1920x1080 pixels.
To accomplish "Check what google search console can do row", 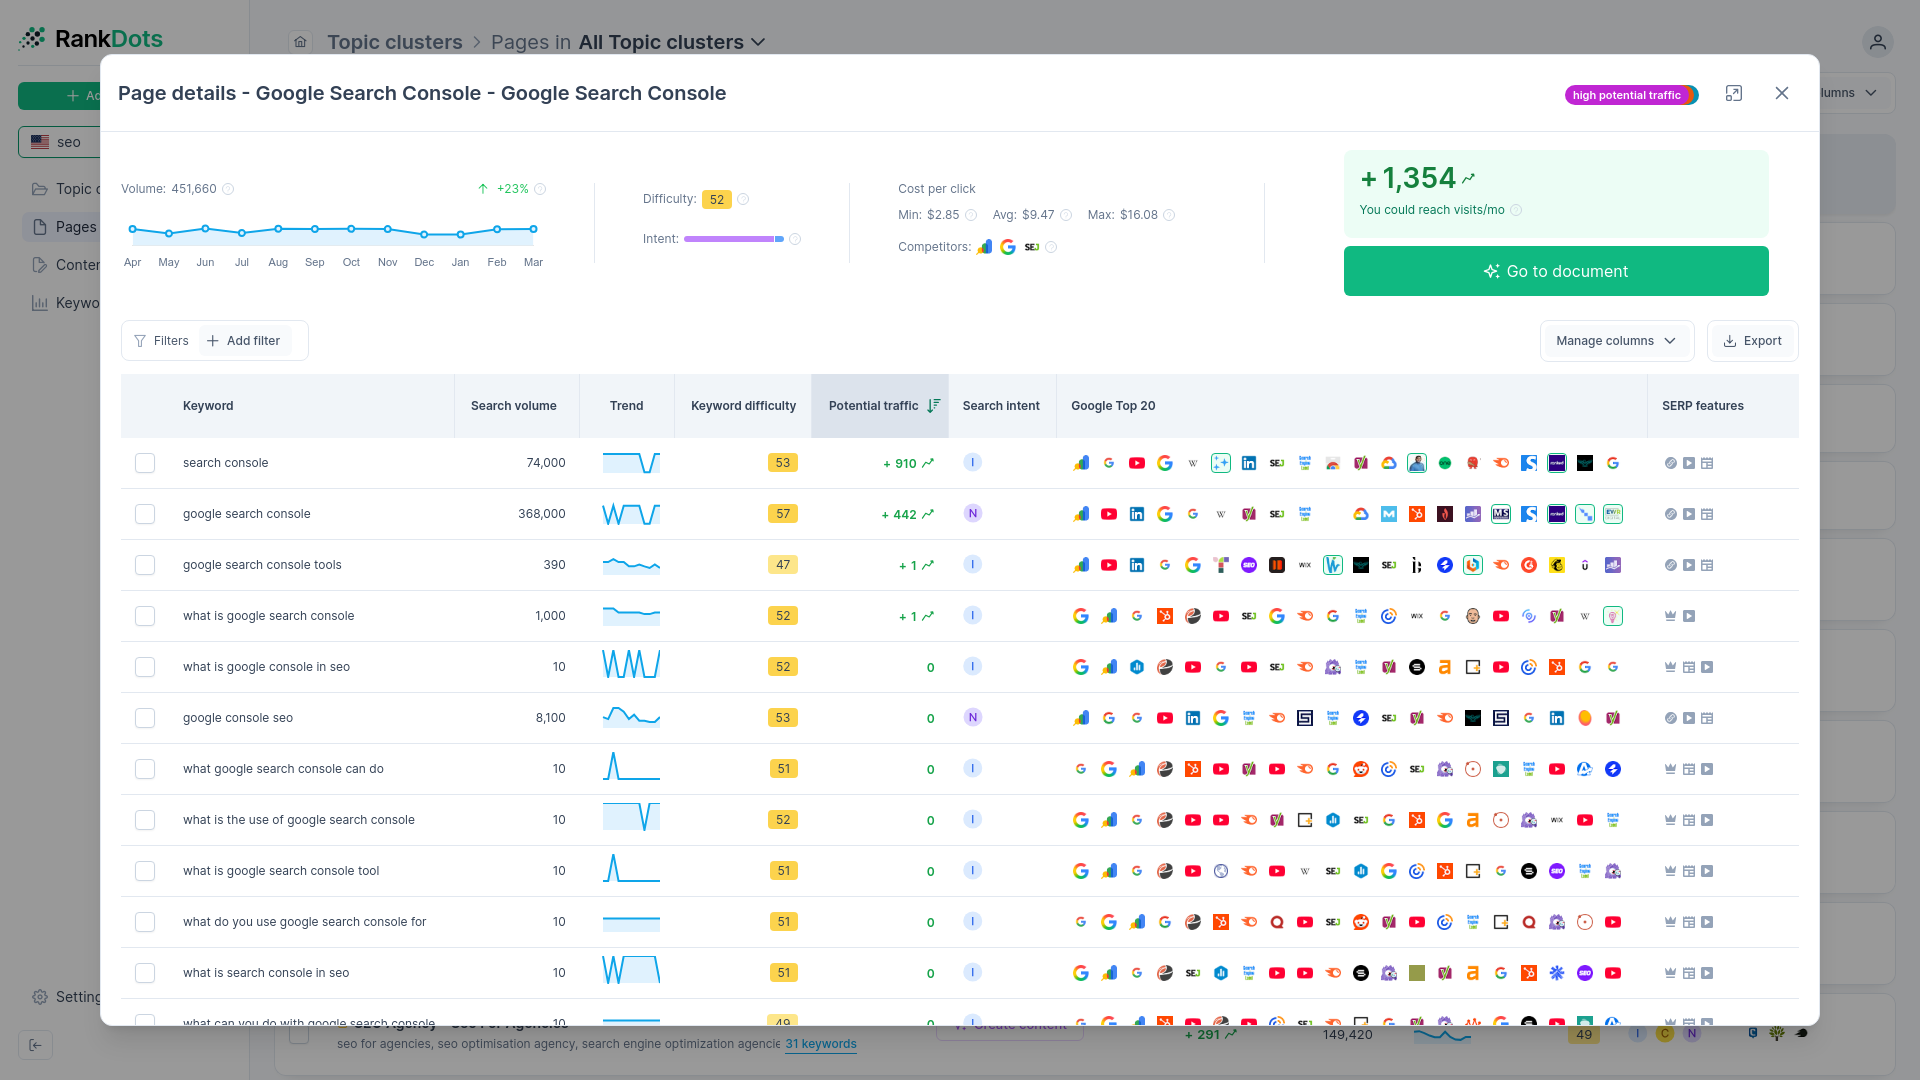I will pyautogui.click(x=145, y=769).
